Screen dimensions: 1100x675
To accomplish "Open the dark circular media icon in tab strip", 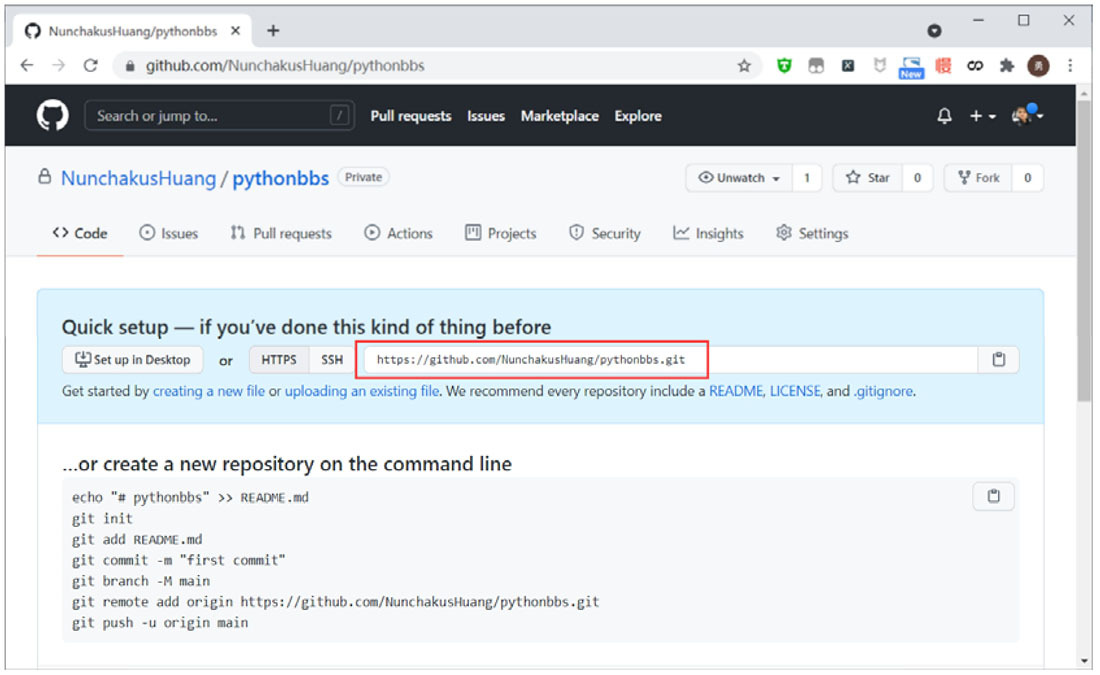I will pyautogui.click(x=934, y=31).
